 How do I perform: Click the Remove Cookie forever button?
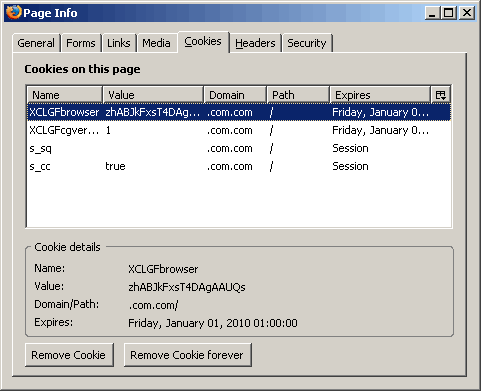click(x=187, y=355)
